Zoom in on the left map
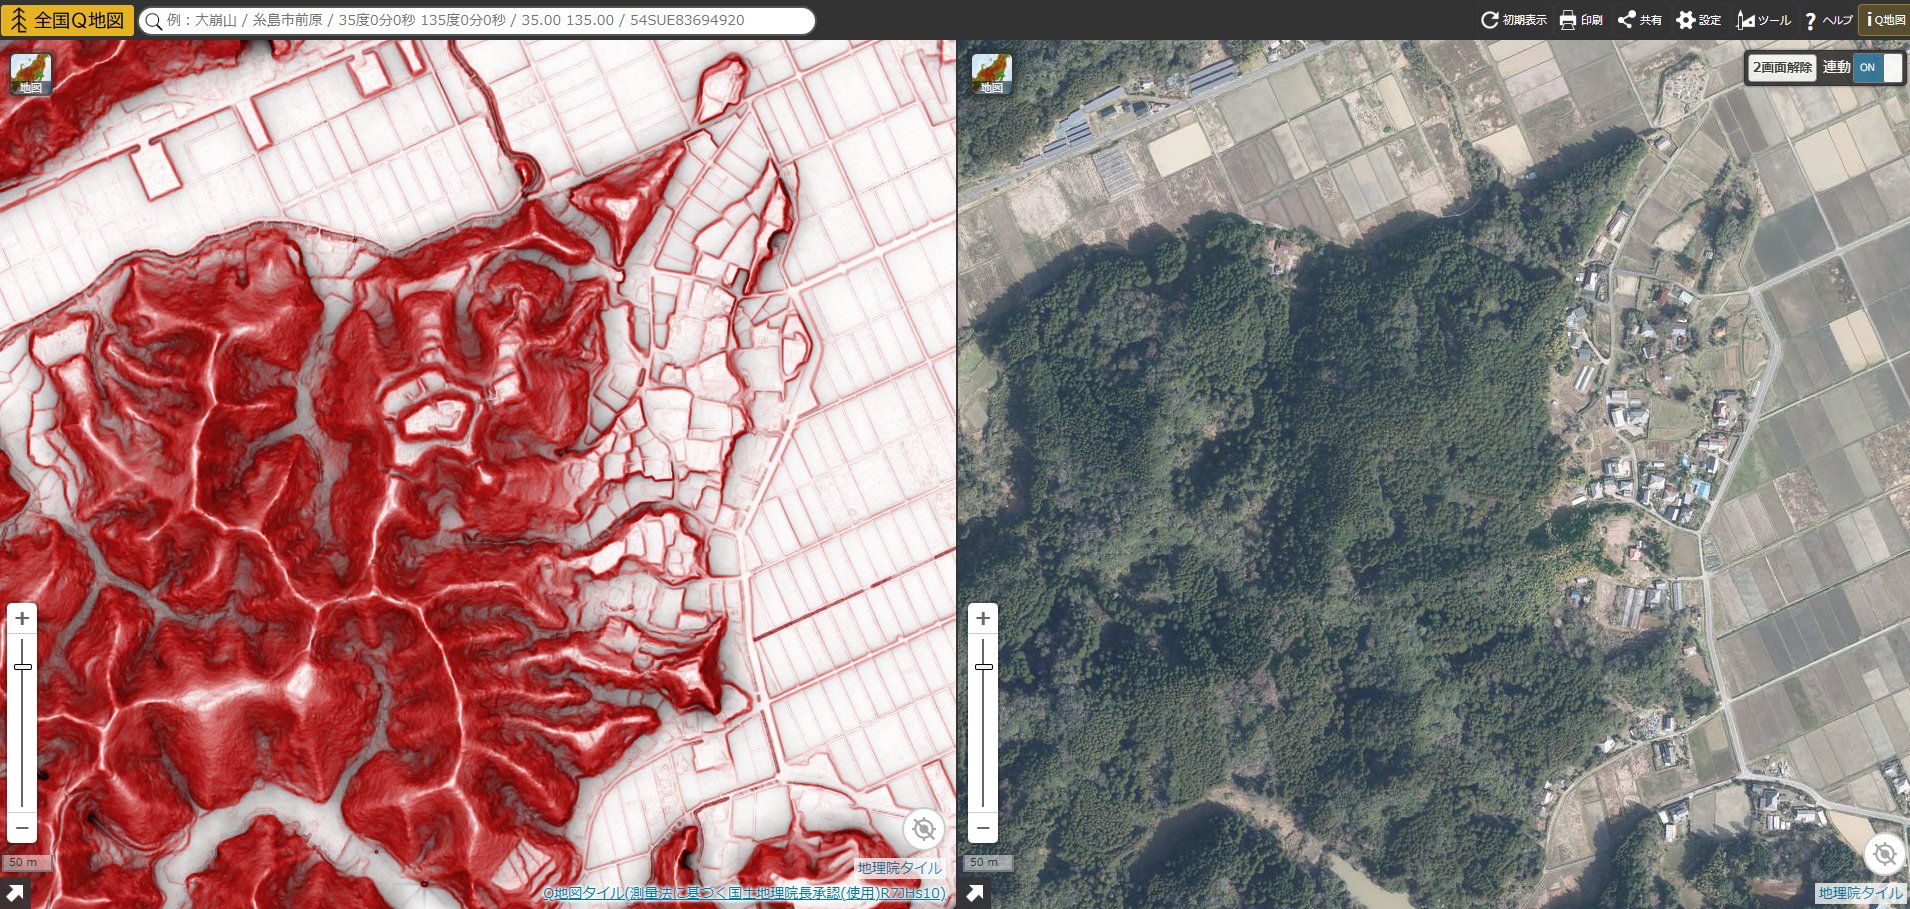 22,618
